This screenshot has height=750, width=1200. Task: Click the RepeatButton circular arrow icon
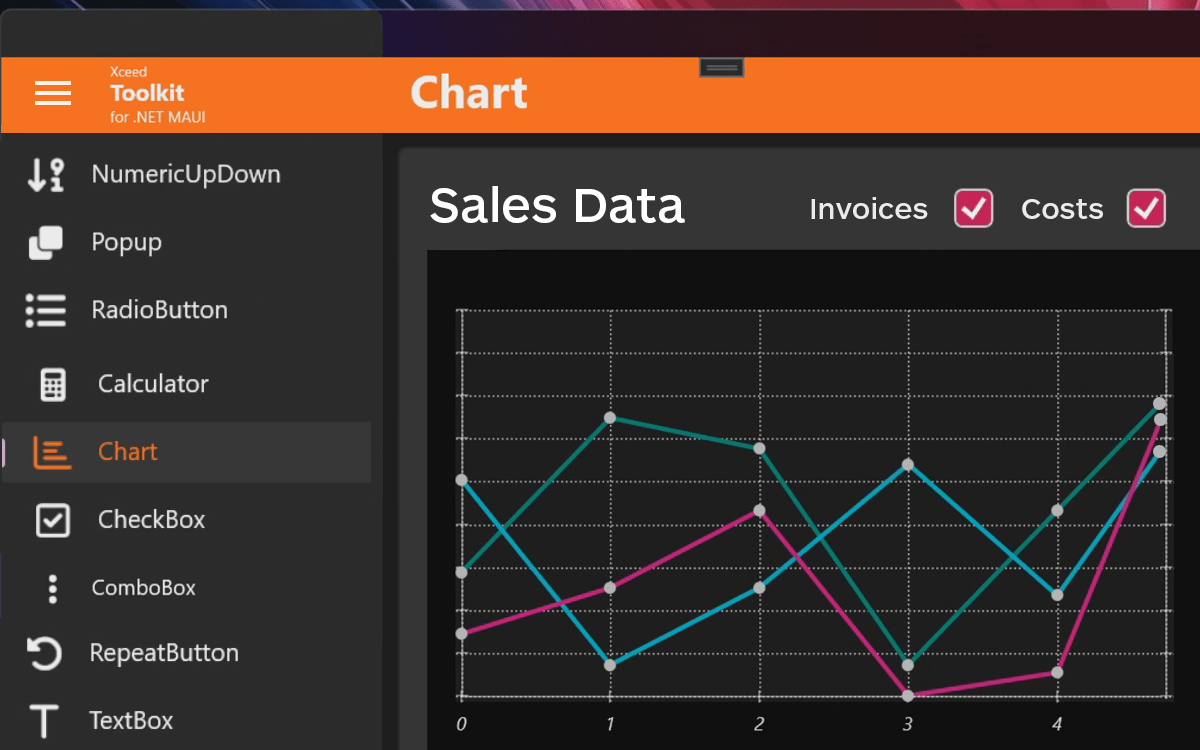45,654
